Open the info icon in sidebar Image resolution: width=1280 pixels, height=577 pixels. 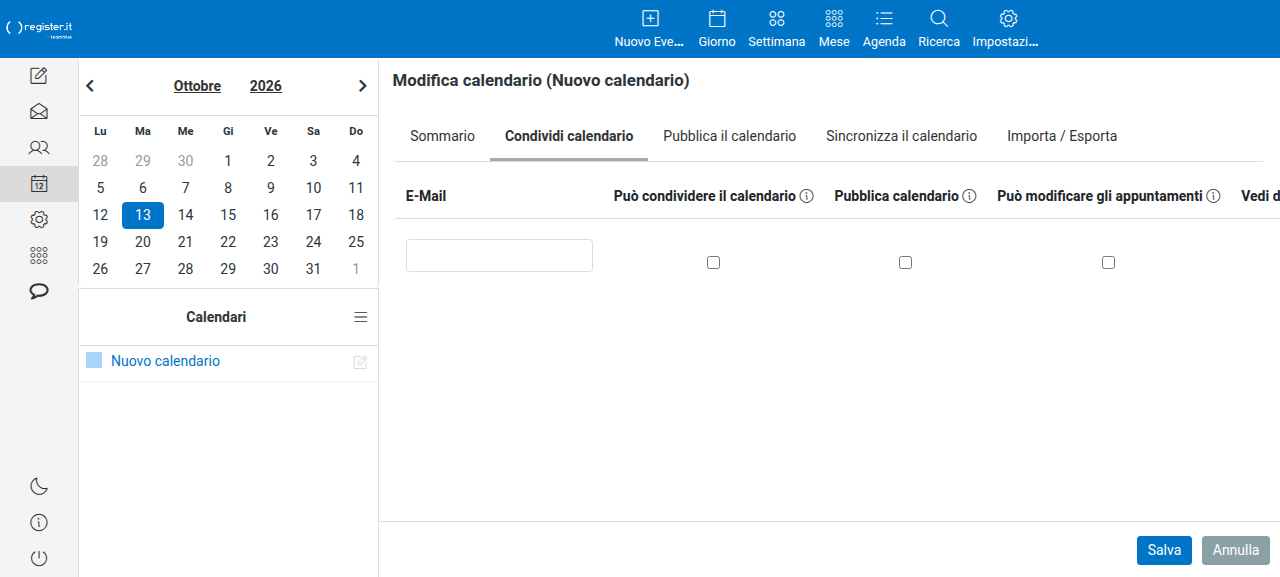[x=39, y=523]
